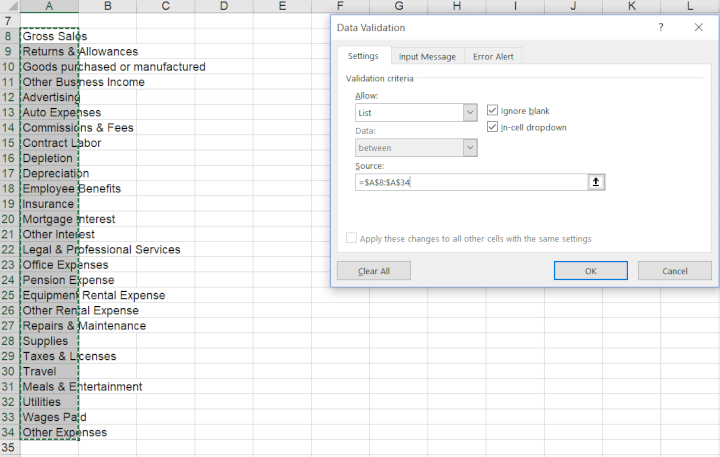
Task: Click the Returns & Allowances cell
Action: tap(49, 51)
